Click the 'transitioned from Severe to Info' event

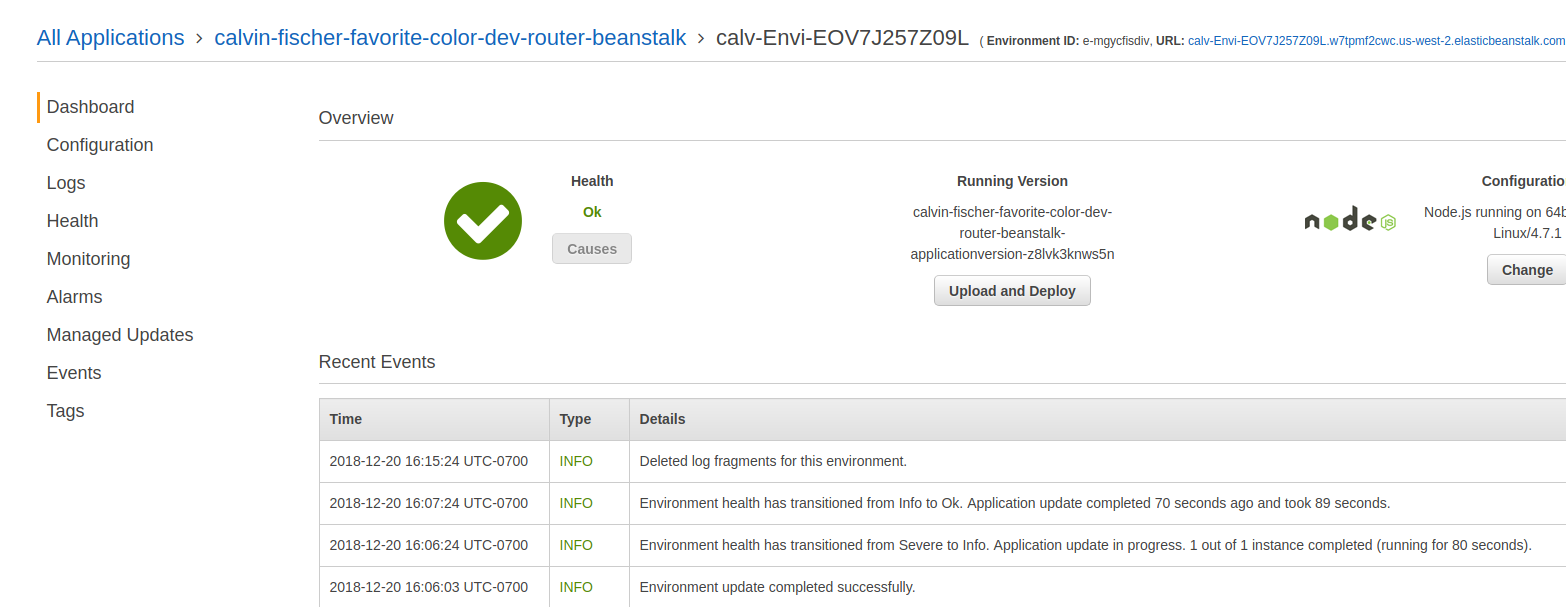tap(1086, 545)
